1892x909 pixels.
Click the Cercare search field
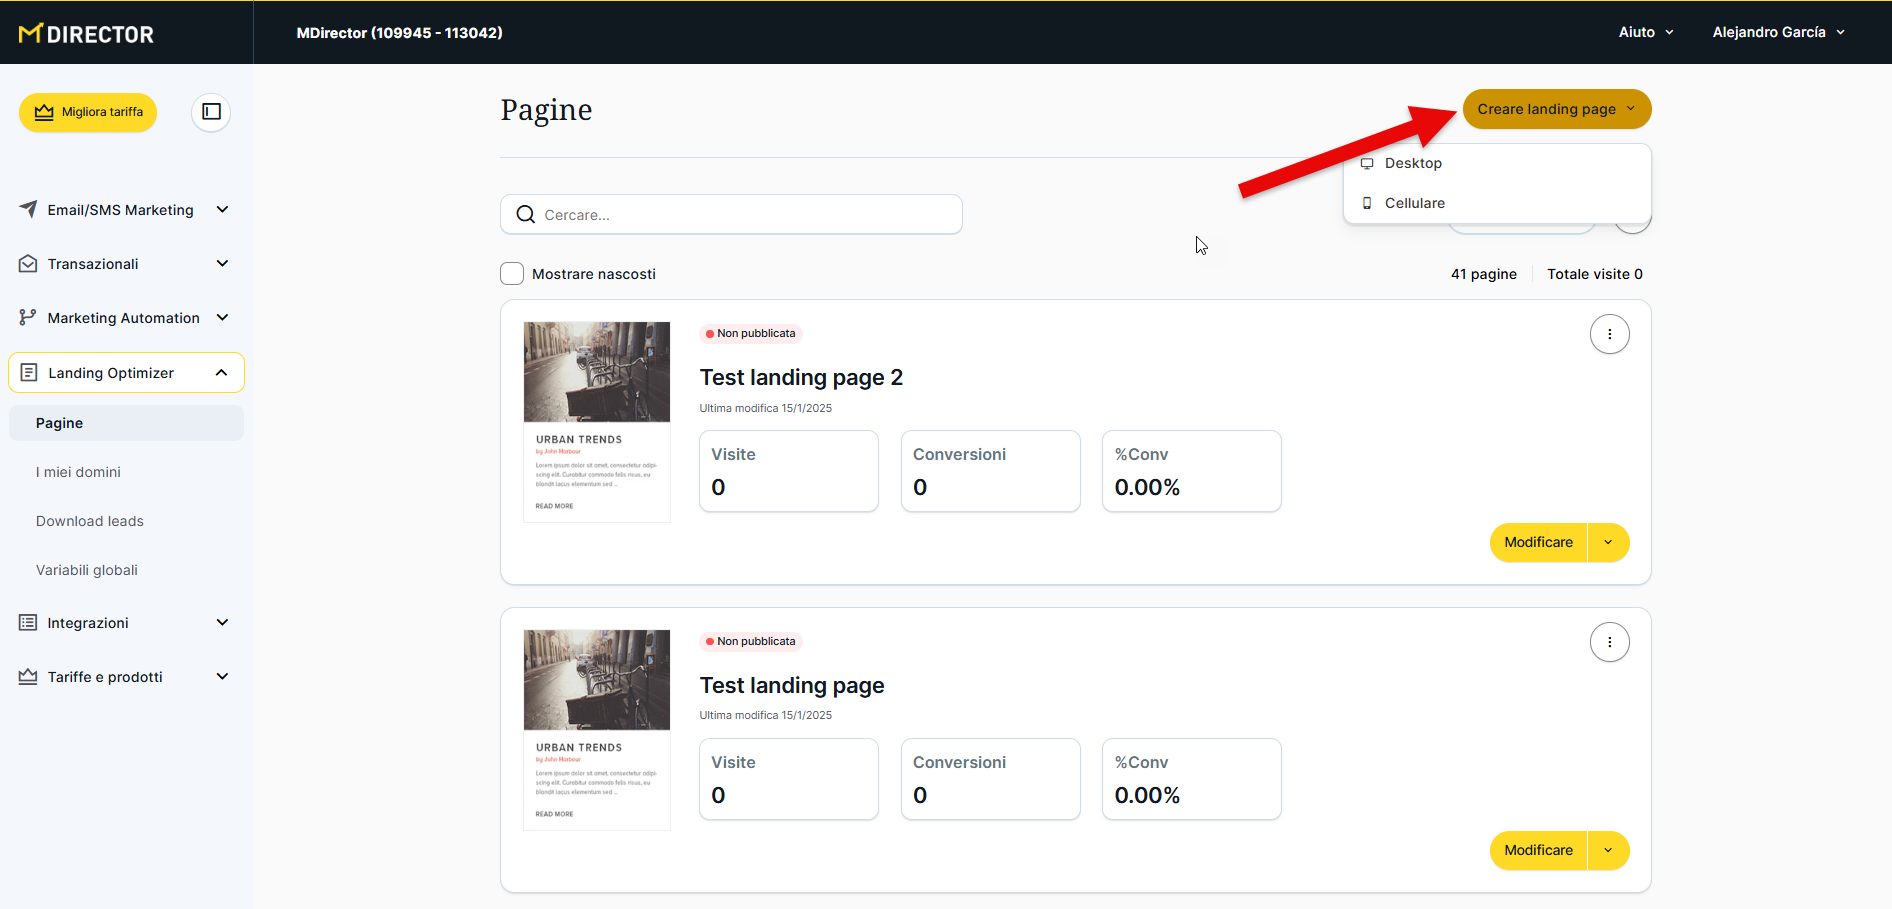coord(740,215)
